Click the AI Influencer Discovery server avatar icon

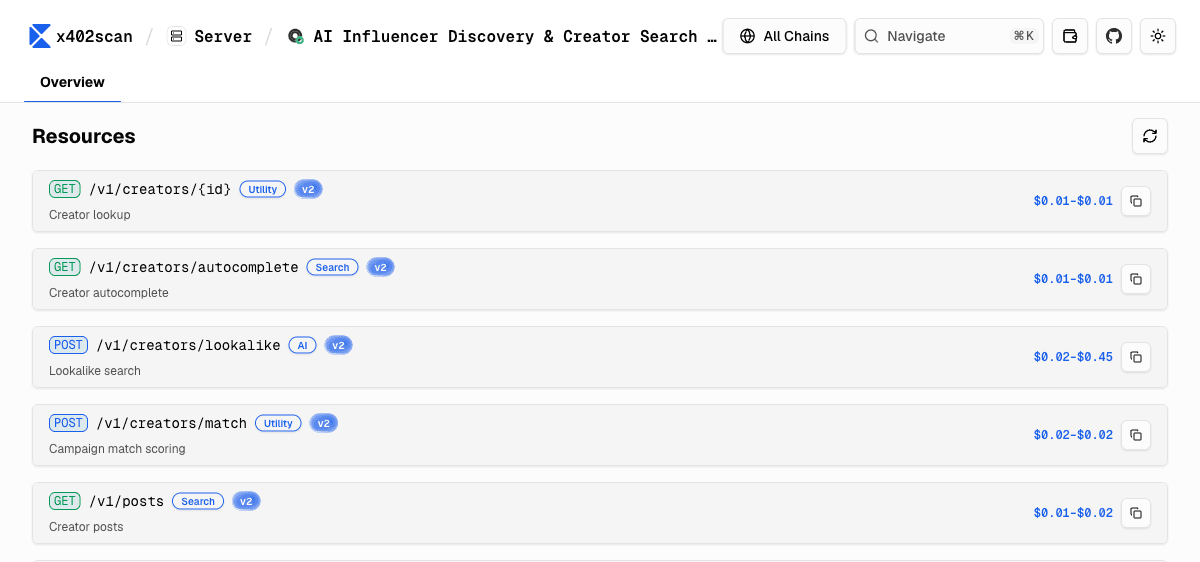295,36
